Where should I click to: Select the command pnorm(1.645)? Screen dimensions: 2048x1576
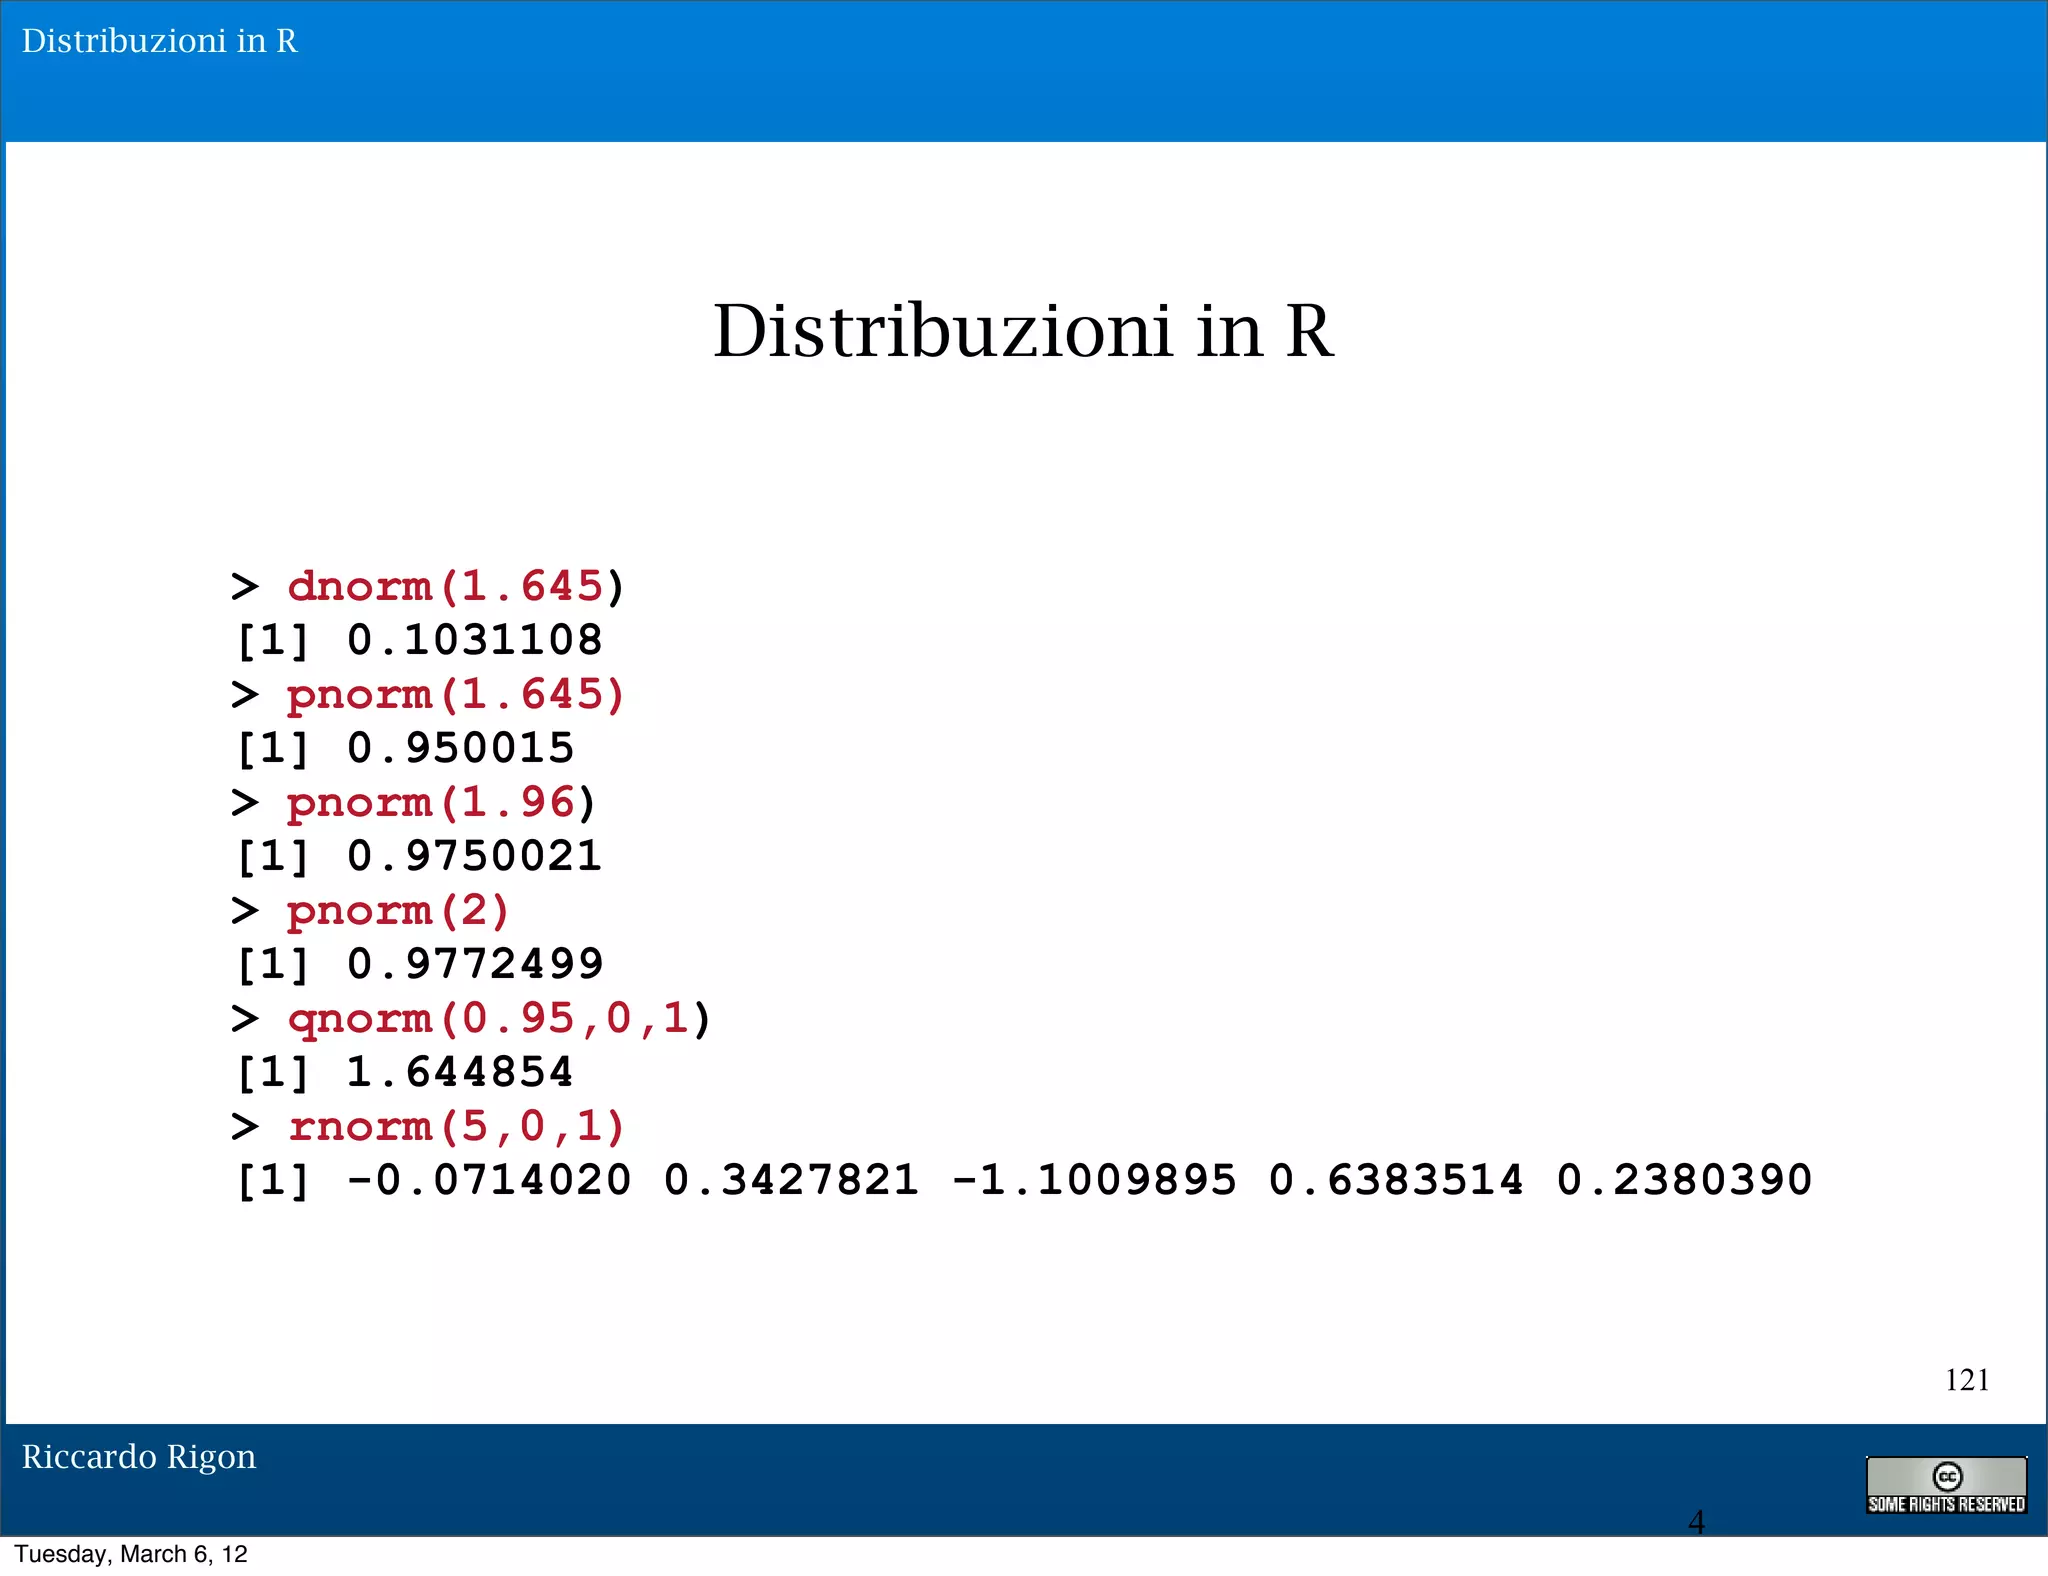(456, 695)
